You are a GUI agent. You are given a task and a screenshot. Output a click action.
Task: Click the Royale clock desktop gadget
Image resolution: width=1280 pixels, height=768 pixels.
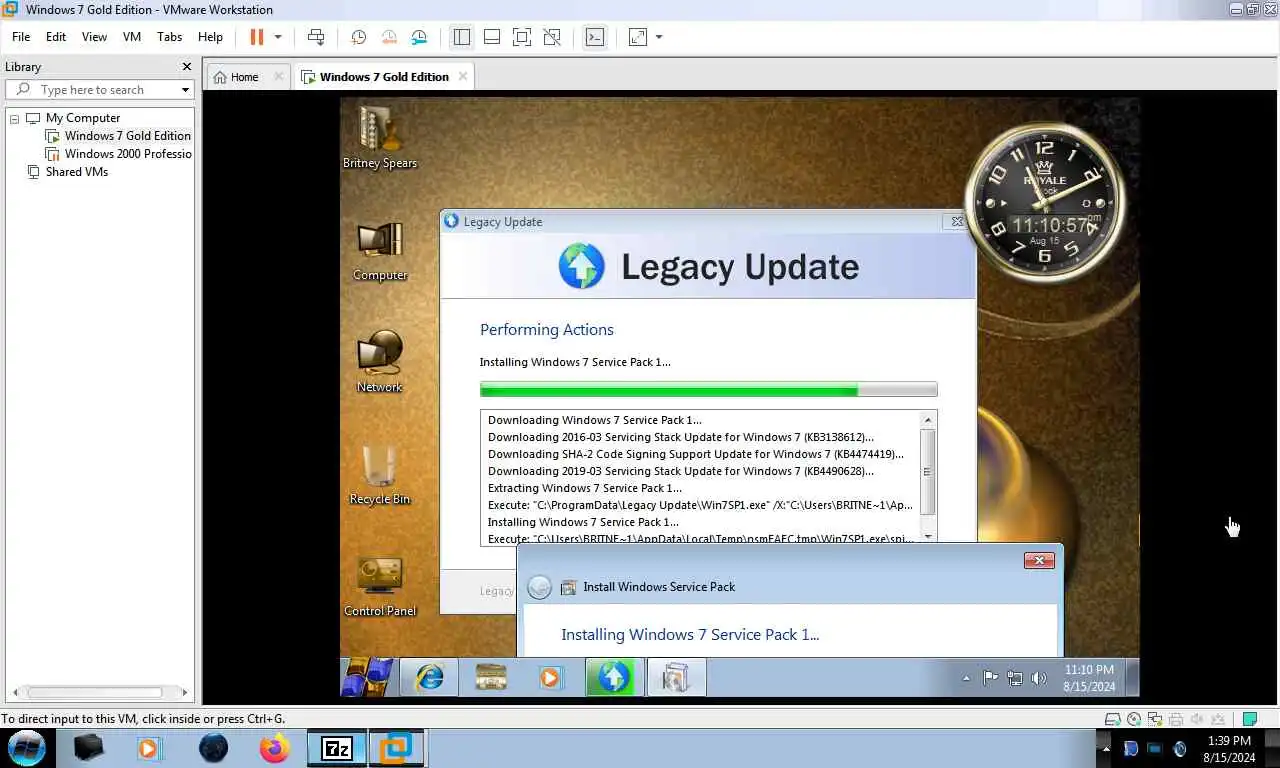pos(1045,205)
